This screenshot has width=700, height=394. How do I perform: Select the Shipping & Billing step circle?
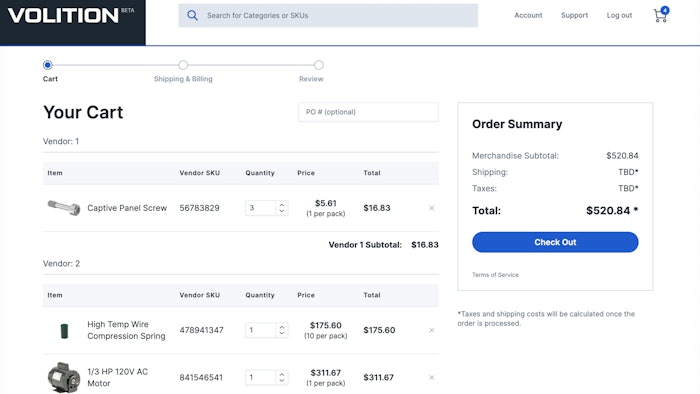(x=183, y=65)
